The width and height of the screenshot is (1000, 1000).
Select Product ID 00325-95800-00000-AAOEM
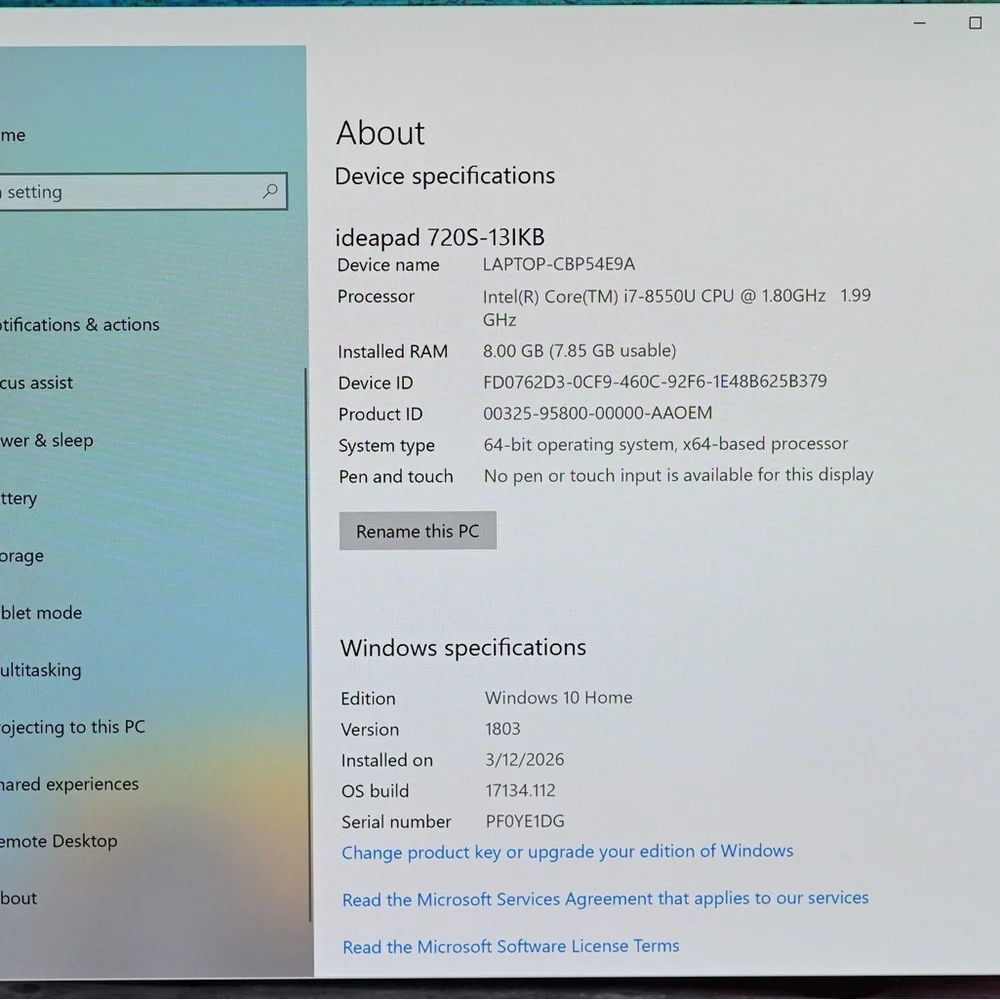[x=598, y=413]
